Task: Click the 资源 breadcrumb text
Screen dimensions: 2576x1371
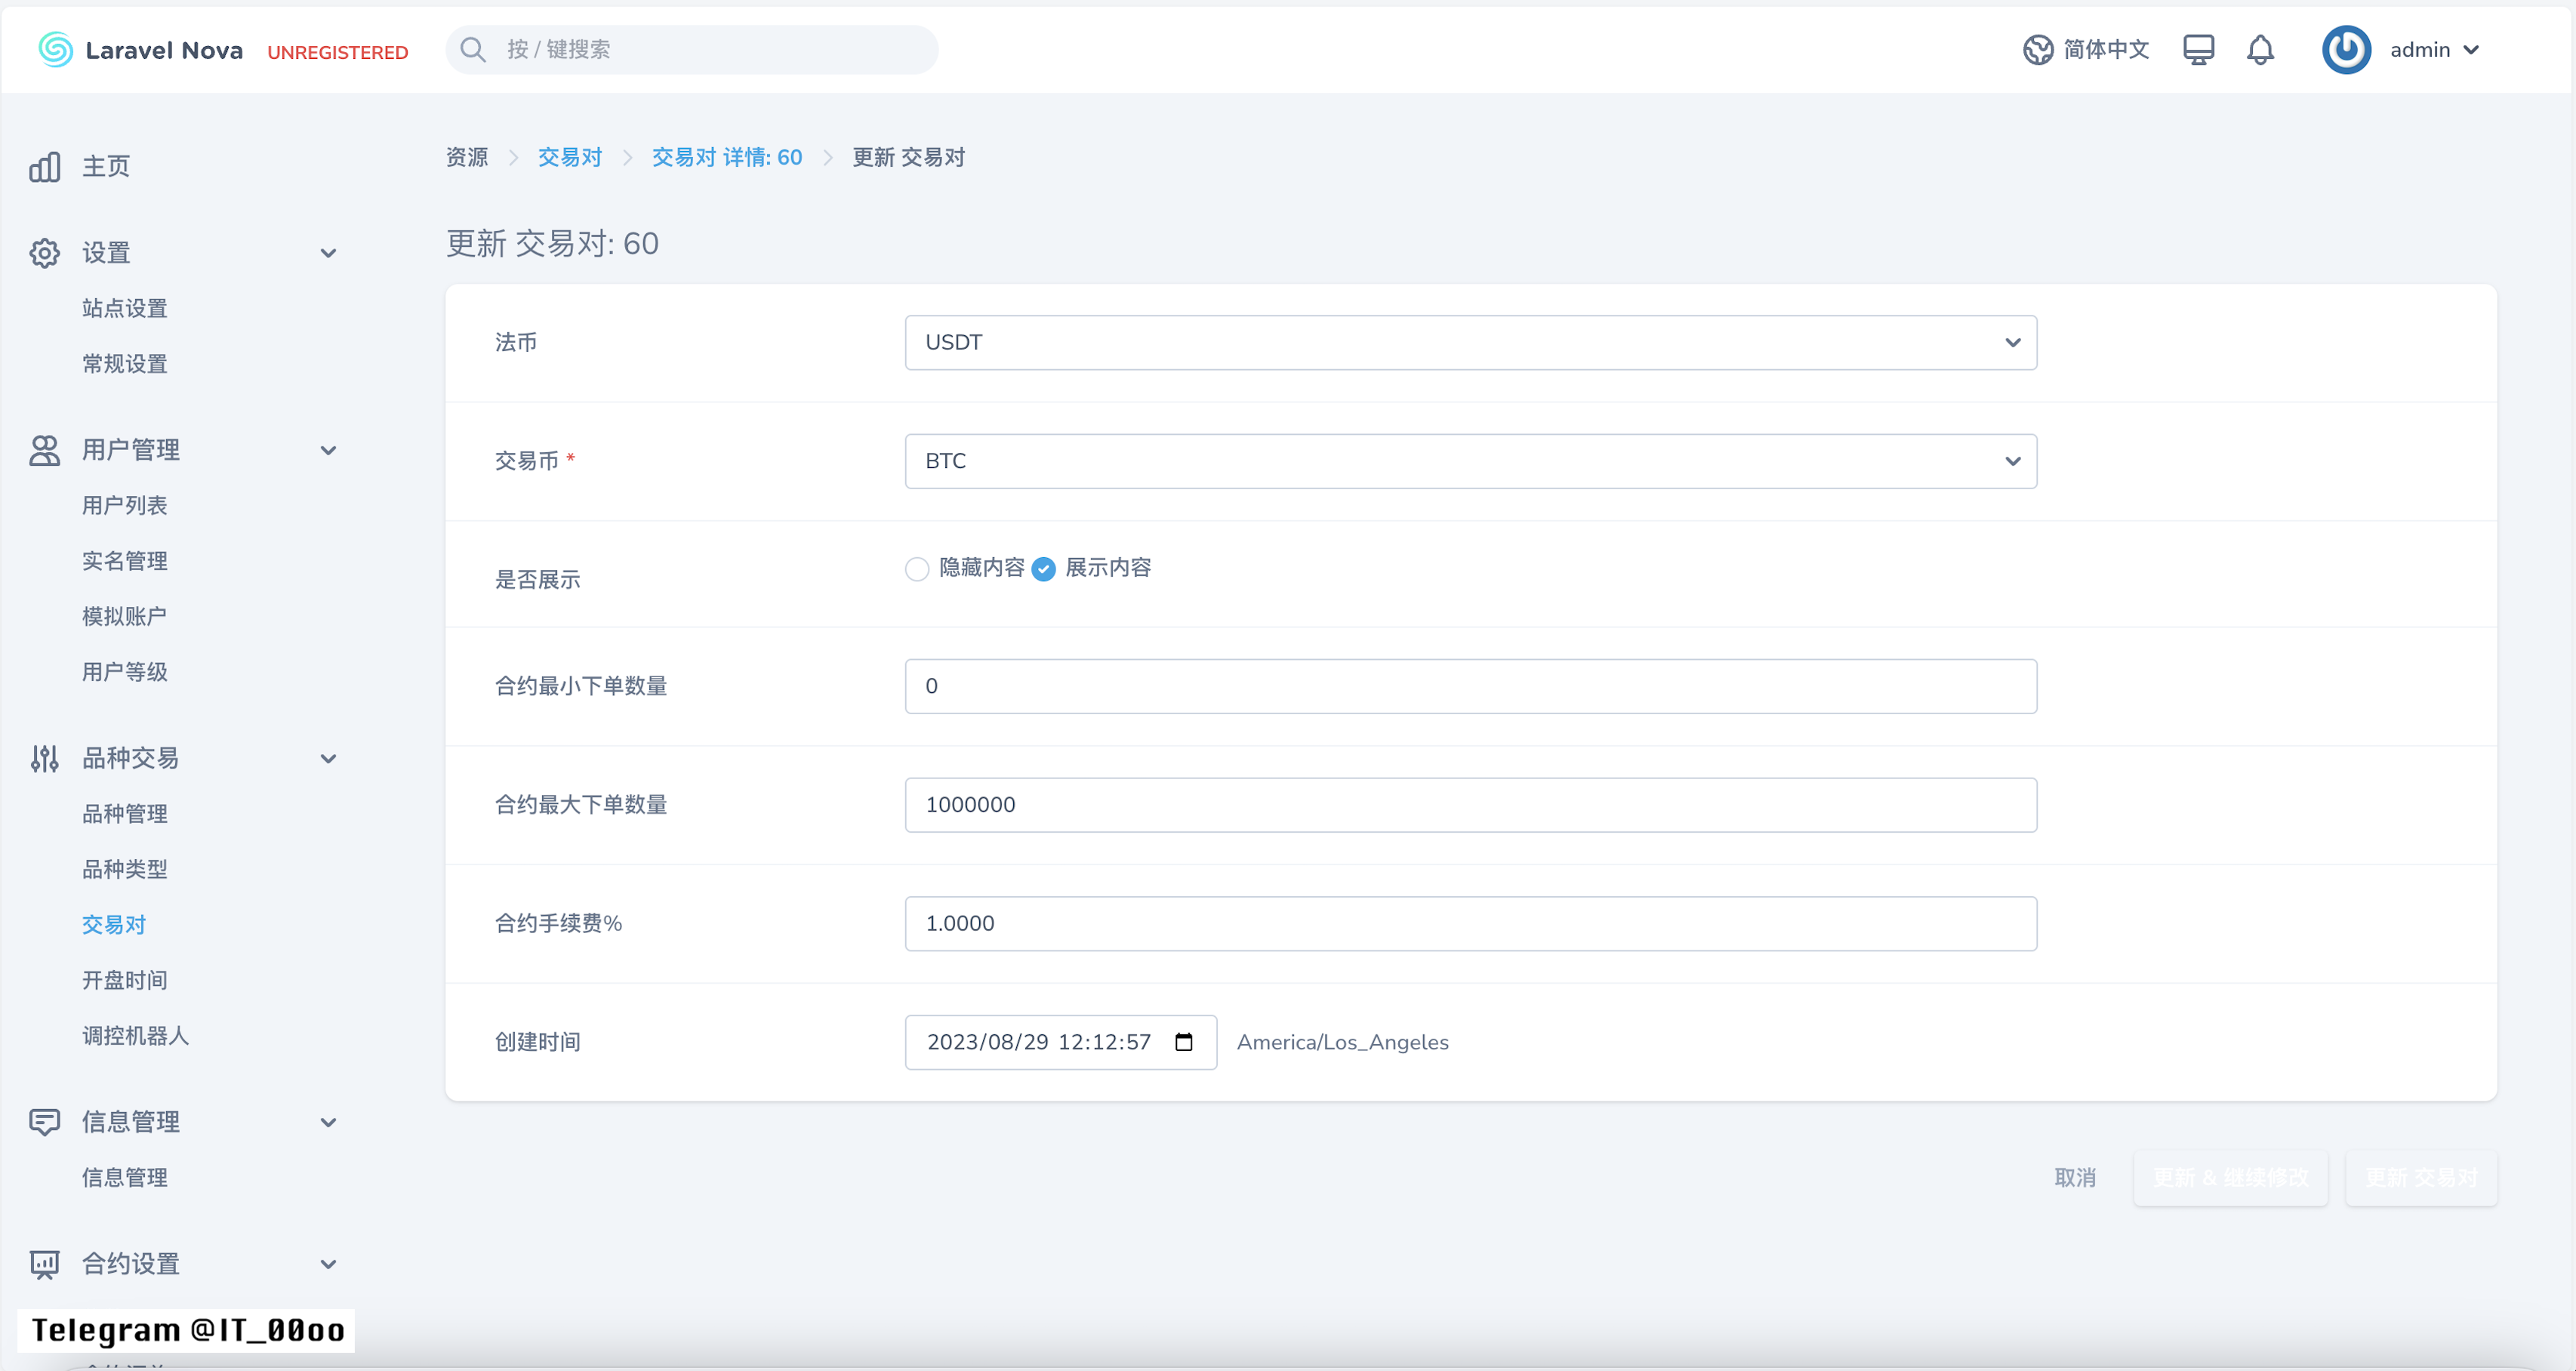Action: click(467, 157)
